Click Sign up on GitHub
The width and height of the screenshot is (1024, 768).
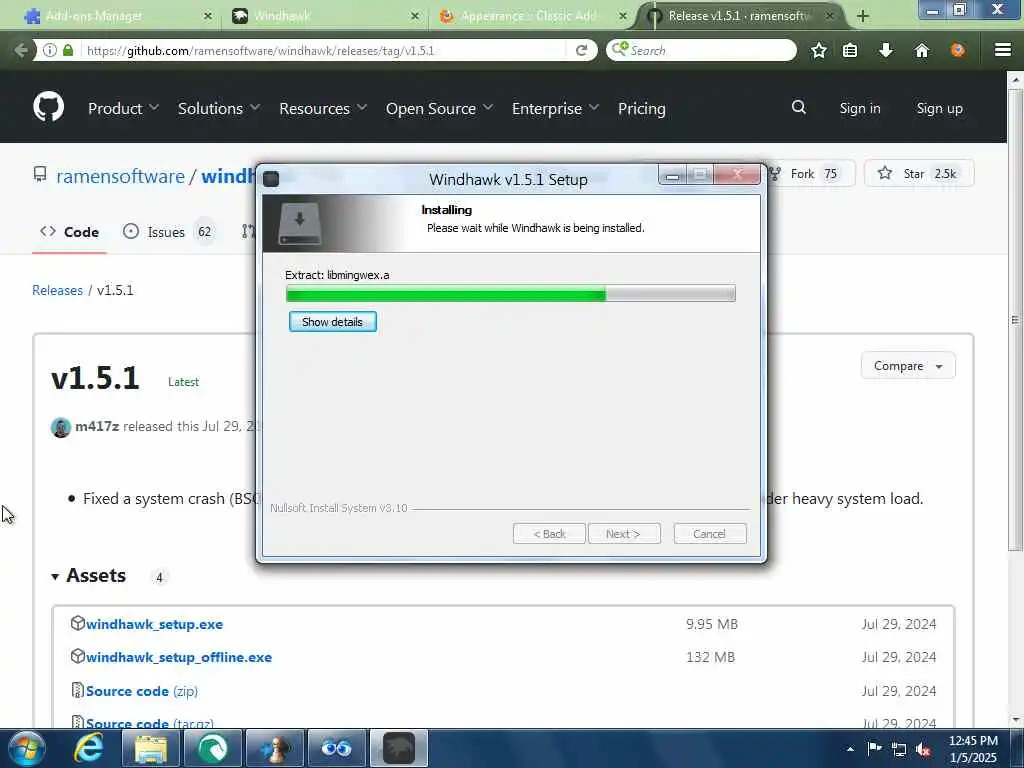939,108
